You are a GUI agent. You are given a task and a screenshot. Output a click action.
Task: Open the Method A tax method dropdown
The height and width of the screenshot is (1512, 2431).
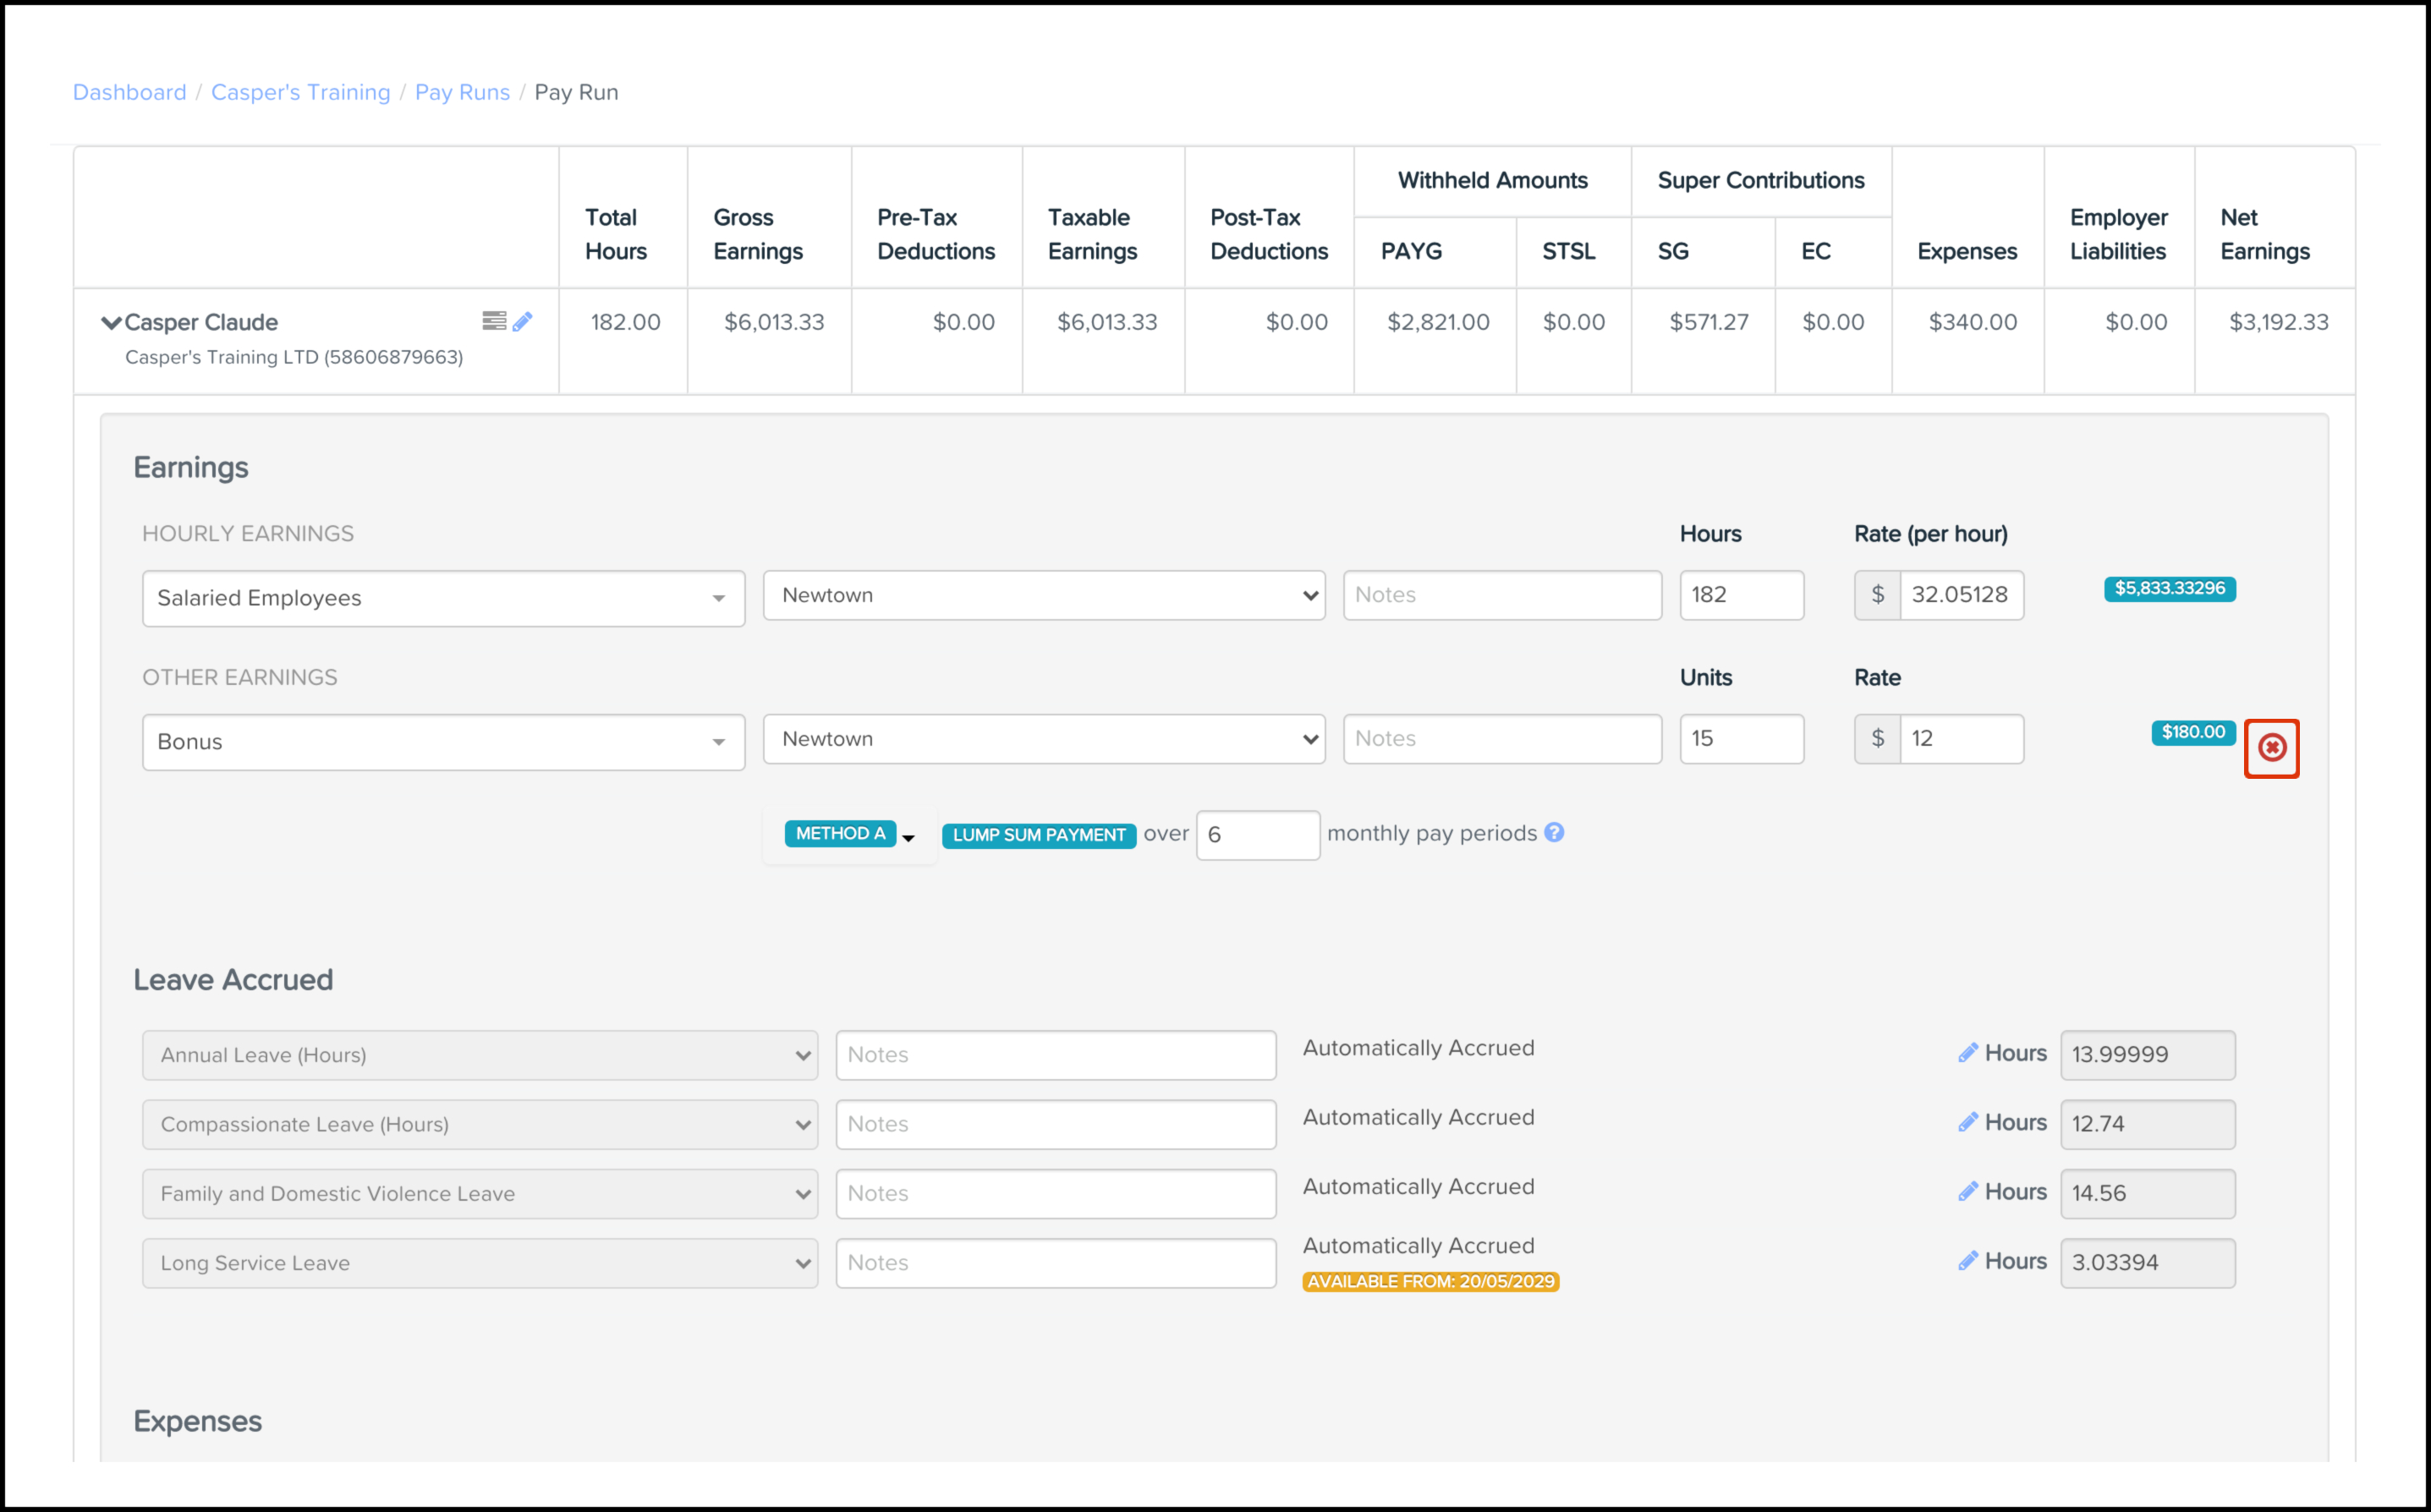pos(851,834)
